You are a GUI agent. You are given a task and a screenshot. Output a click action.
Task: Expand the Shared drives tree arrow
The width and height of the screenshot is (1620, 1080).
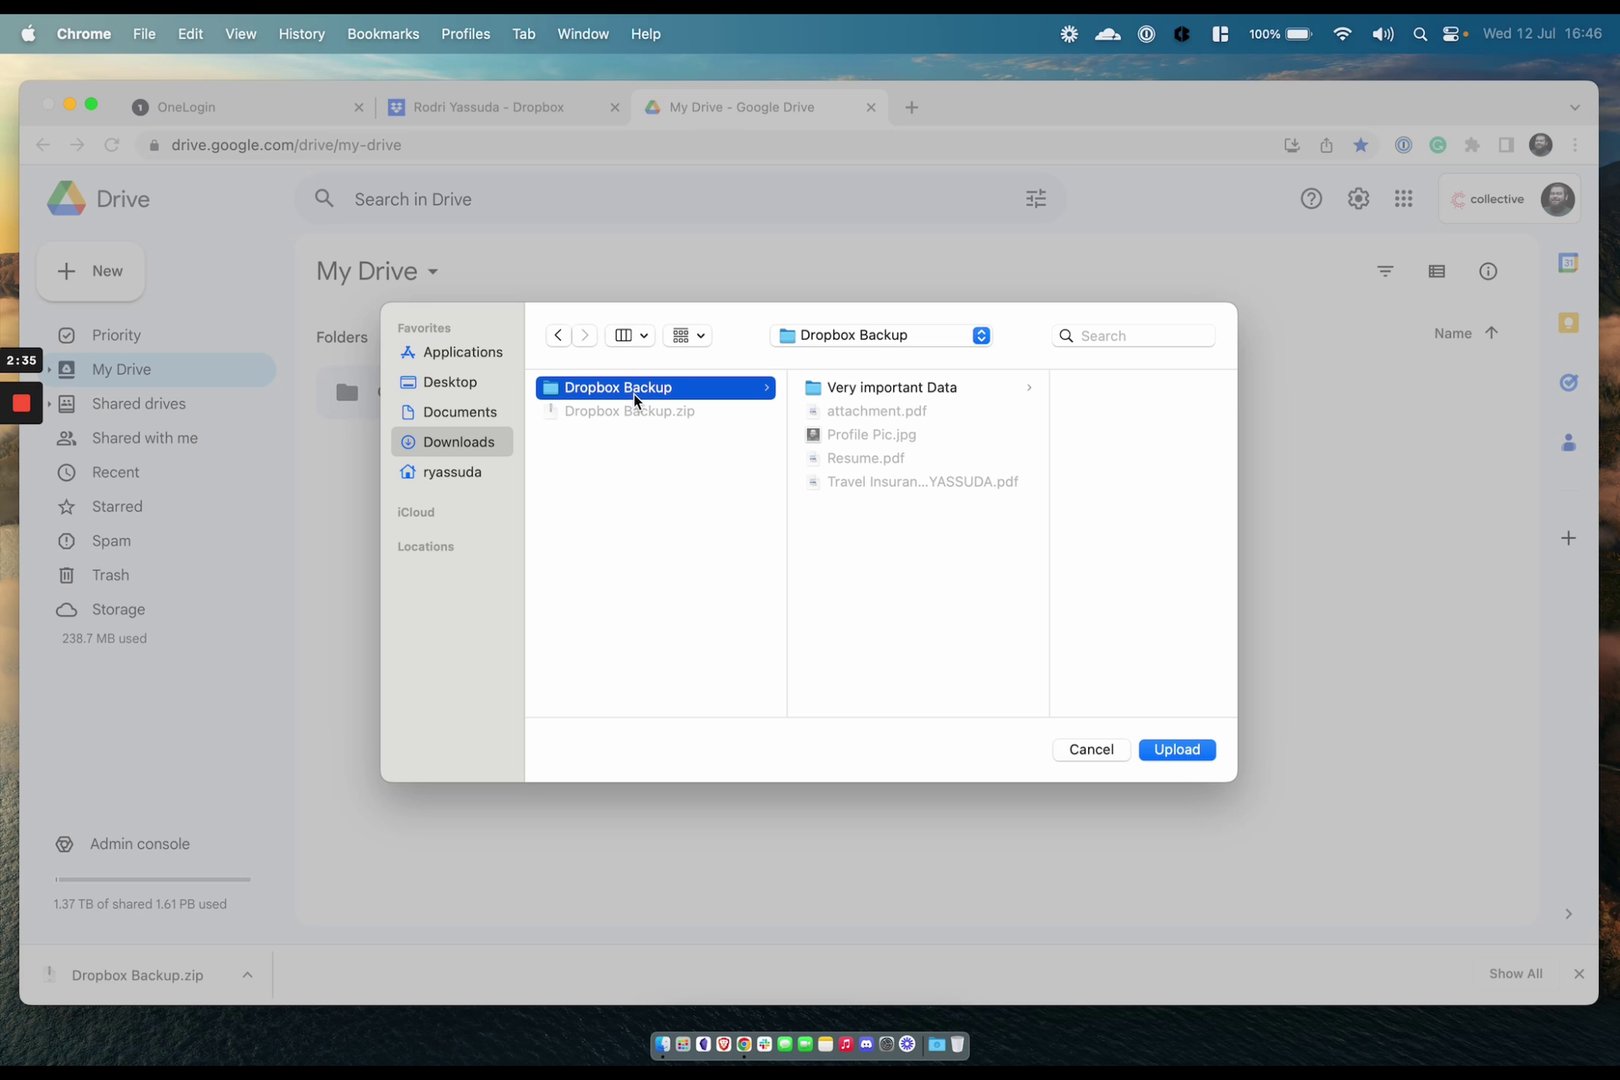pyautogui.click(x=48, y=404)
